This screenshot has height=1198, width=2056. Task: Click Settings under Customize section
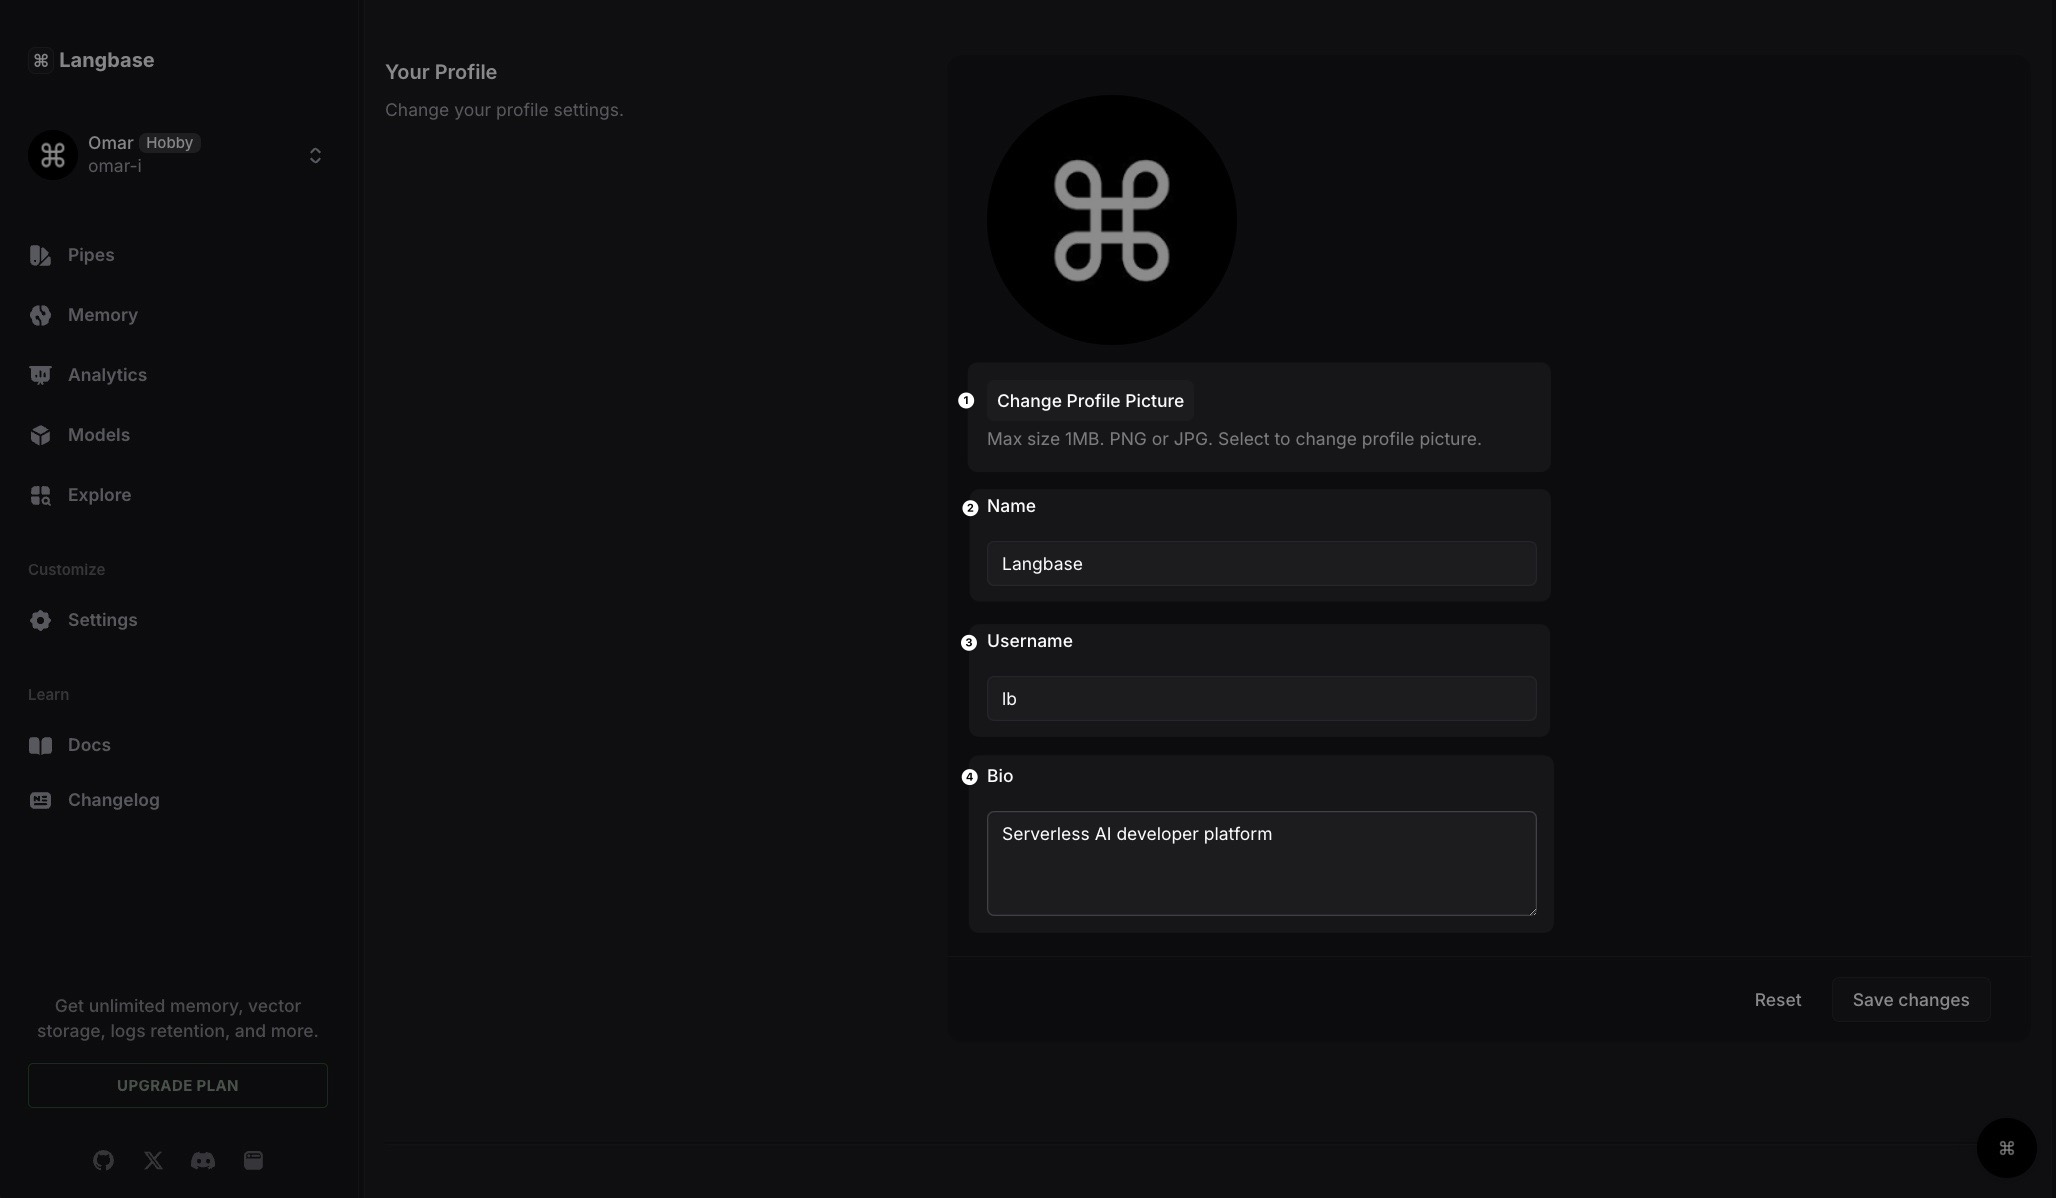click(x=101, y=619)
